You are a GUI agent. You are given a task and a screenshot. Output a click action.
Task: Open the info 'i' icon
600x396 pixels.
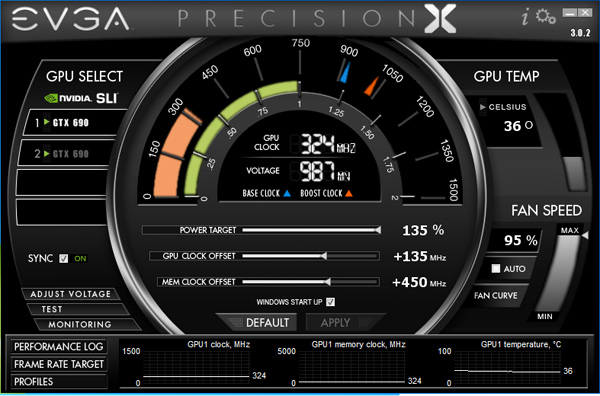(526, 17)
